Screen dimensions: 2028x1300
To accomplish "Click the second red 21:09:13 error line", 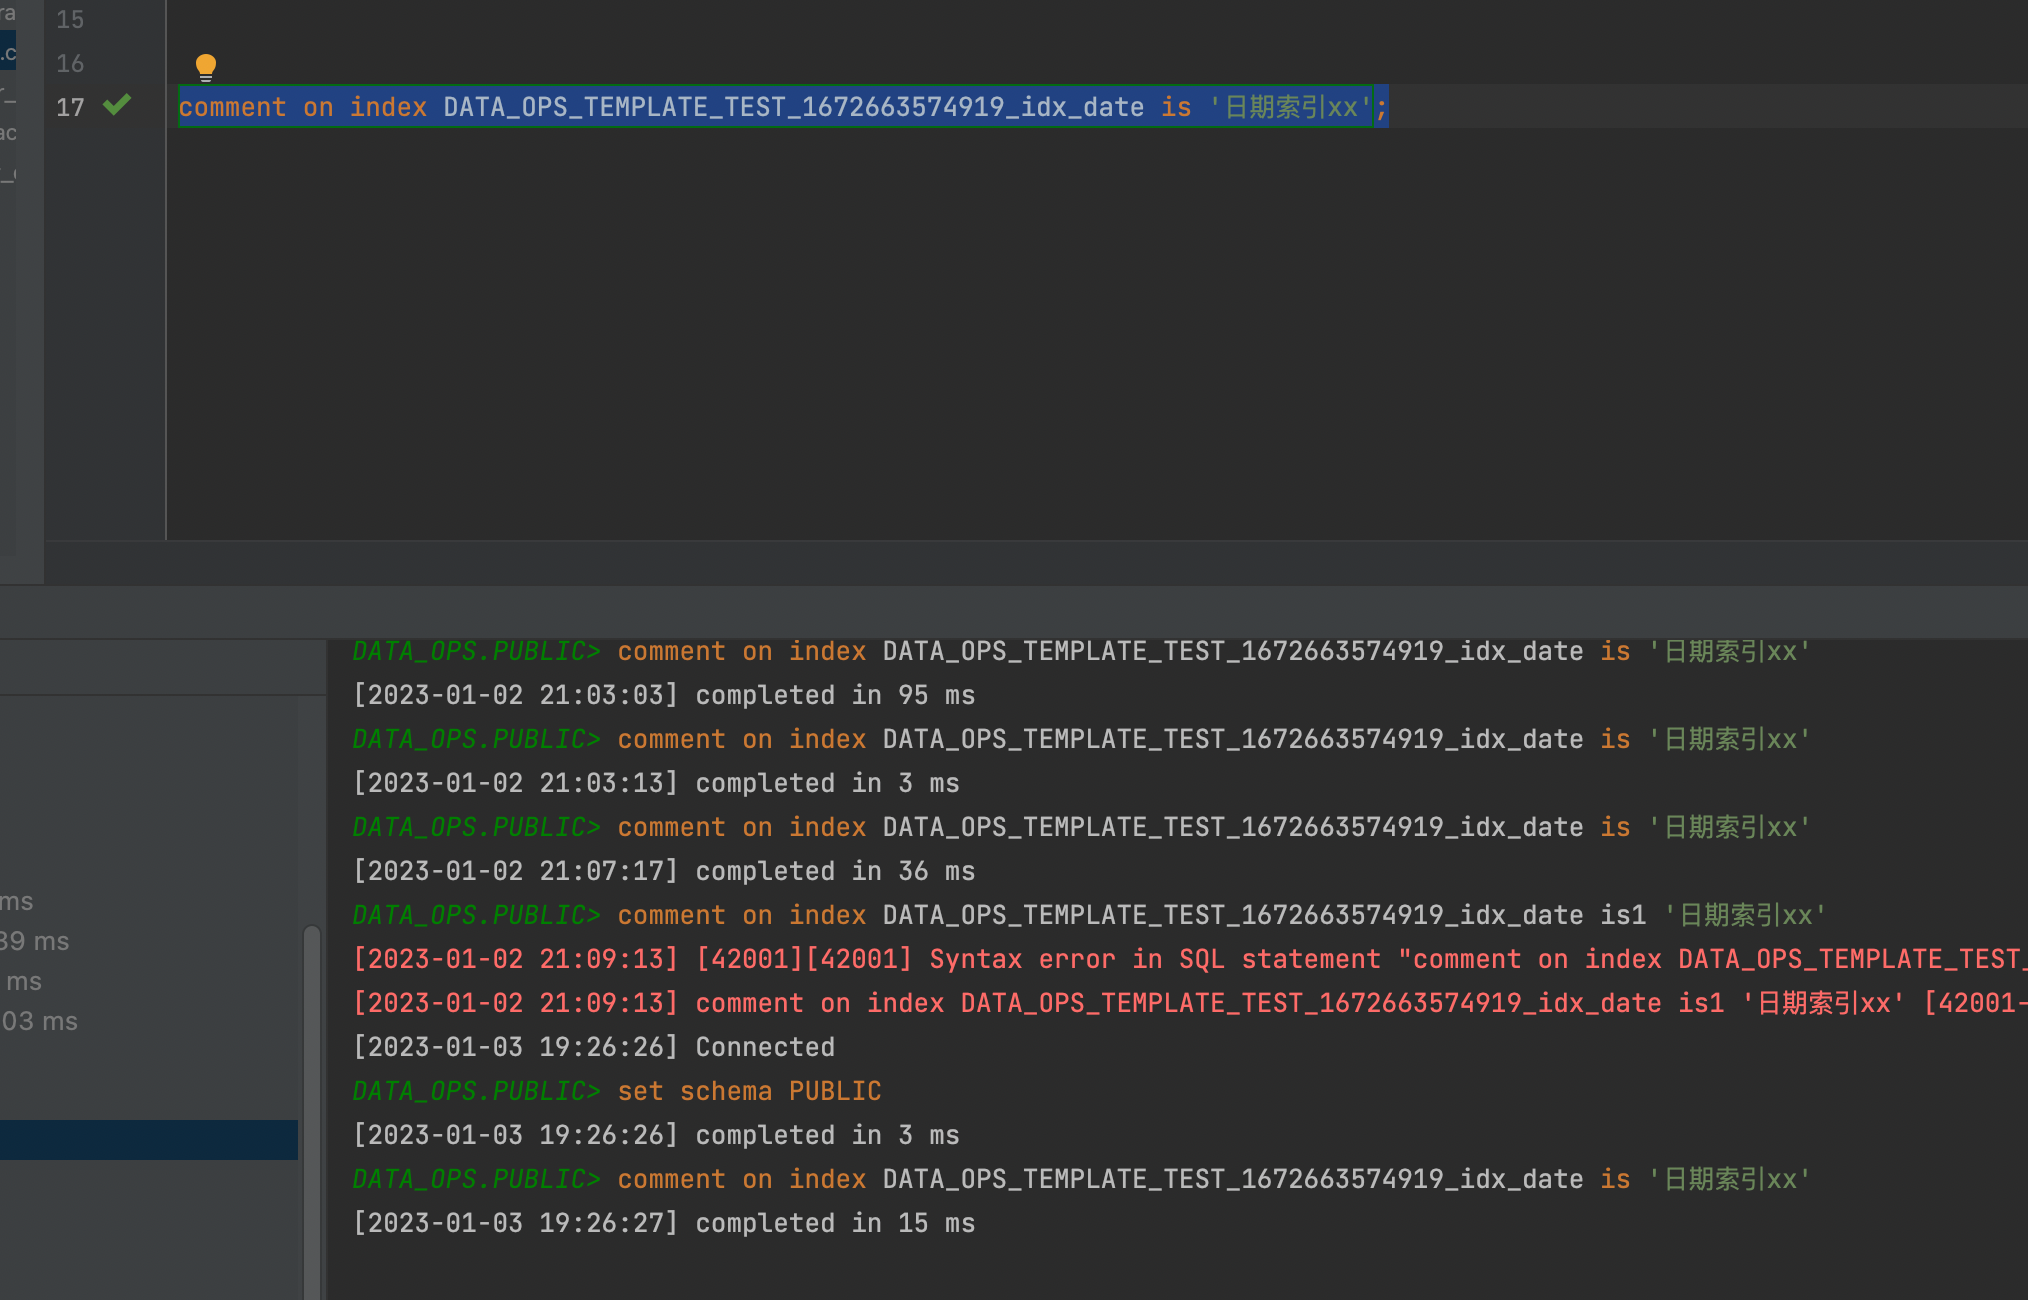I will pyautogui.click(x=1190, y=1003).
